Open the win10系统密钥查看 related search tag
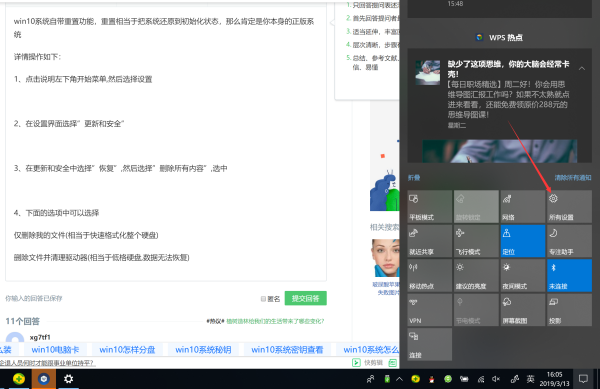The width and height of the screenshot is (600, 389). click(287, 350)
